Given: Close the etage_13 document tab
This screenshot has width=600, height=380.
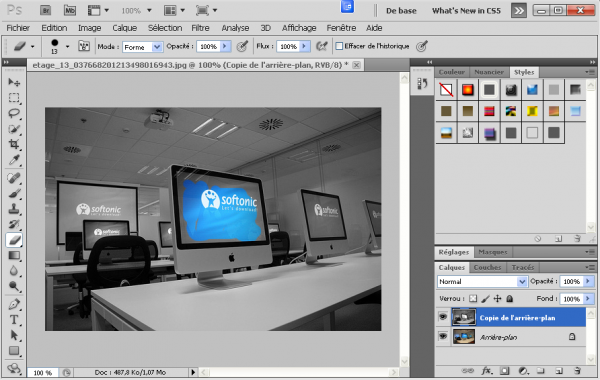Looking at the screenshot, I should (x=356, y=65).
